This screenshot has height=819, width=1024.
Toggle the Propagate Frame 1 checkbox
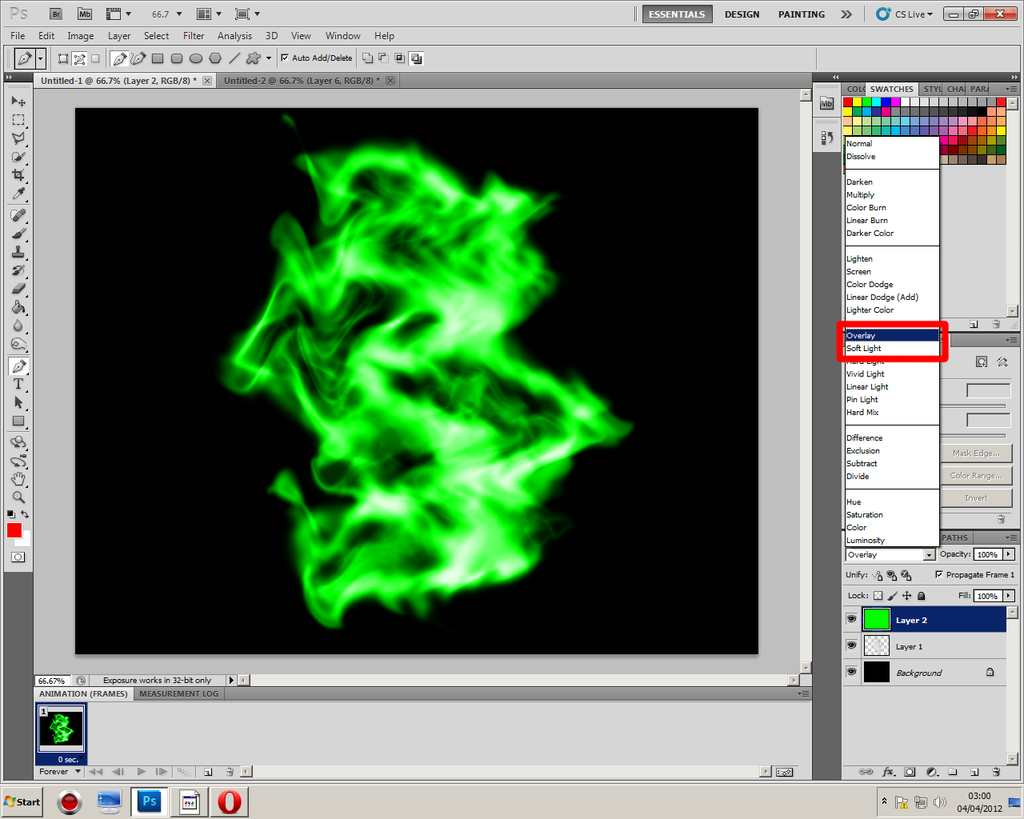pos(939,575)
